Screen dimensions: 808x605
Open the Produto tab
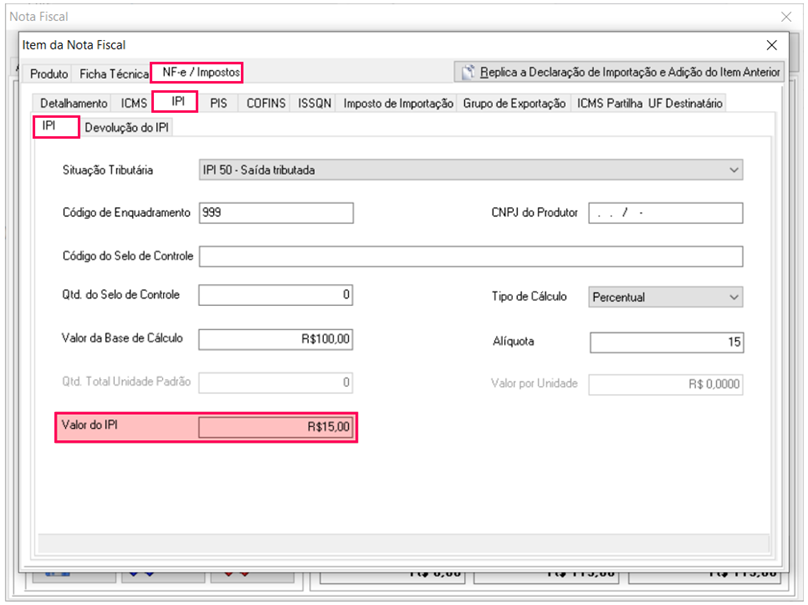click(49, 74)
